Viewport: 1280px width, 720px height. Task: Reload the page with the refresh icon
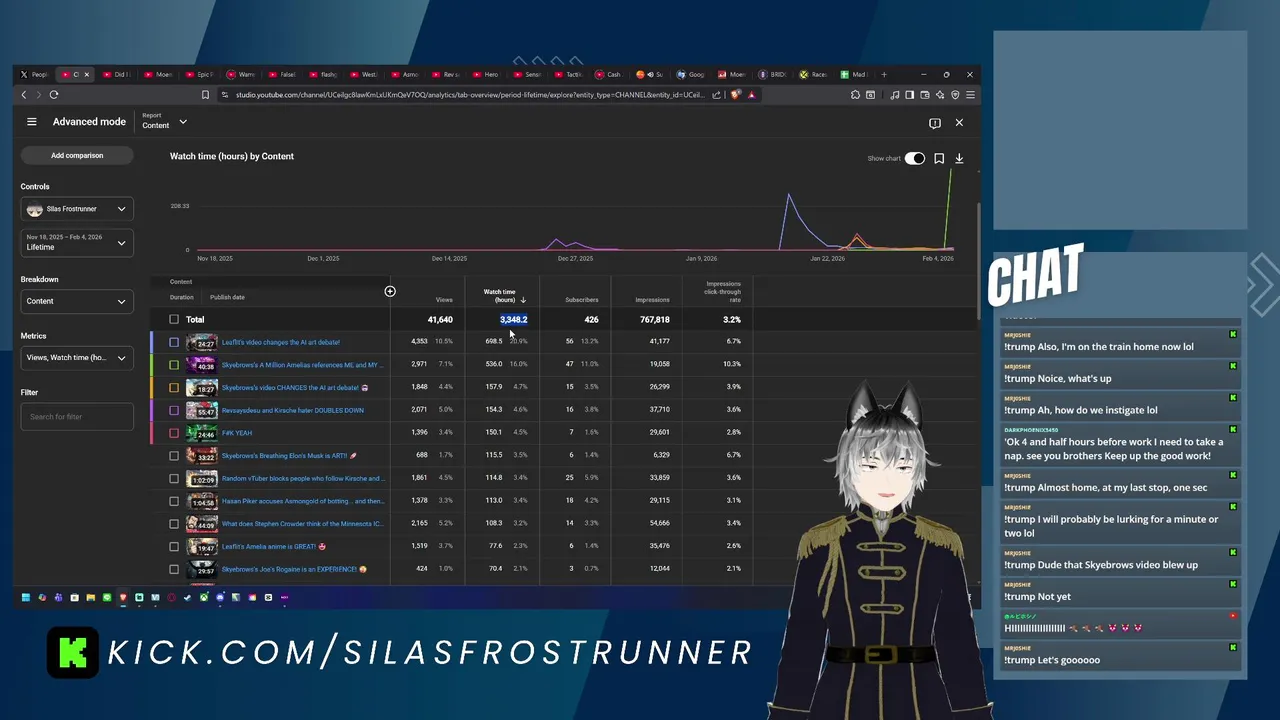click(54, 95)
